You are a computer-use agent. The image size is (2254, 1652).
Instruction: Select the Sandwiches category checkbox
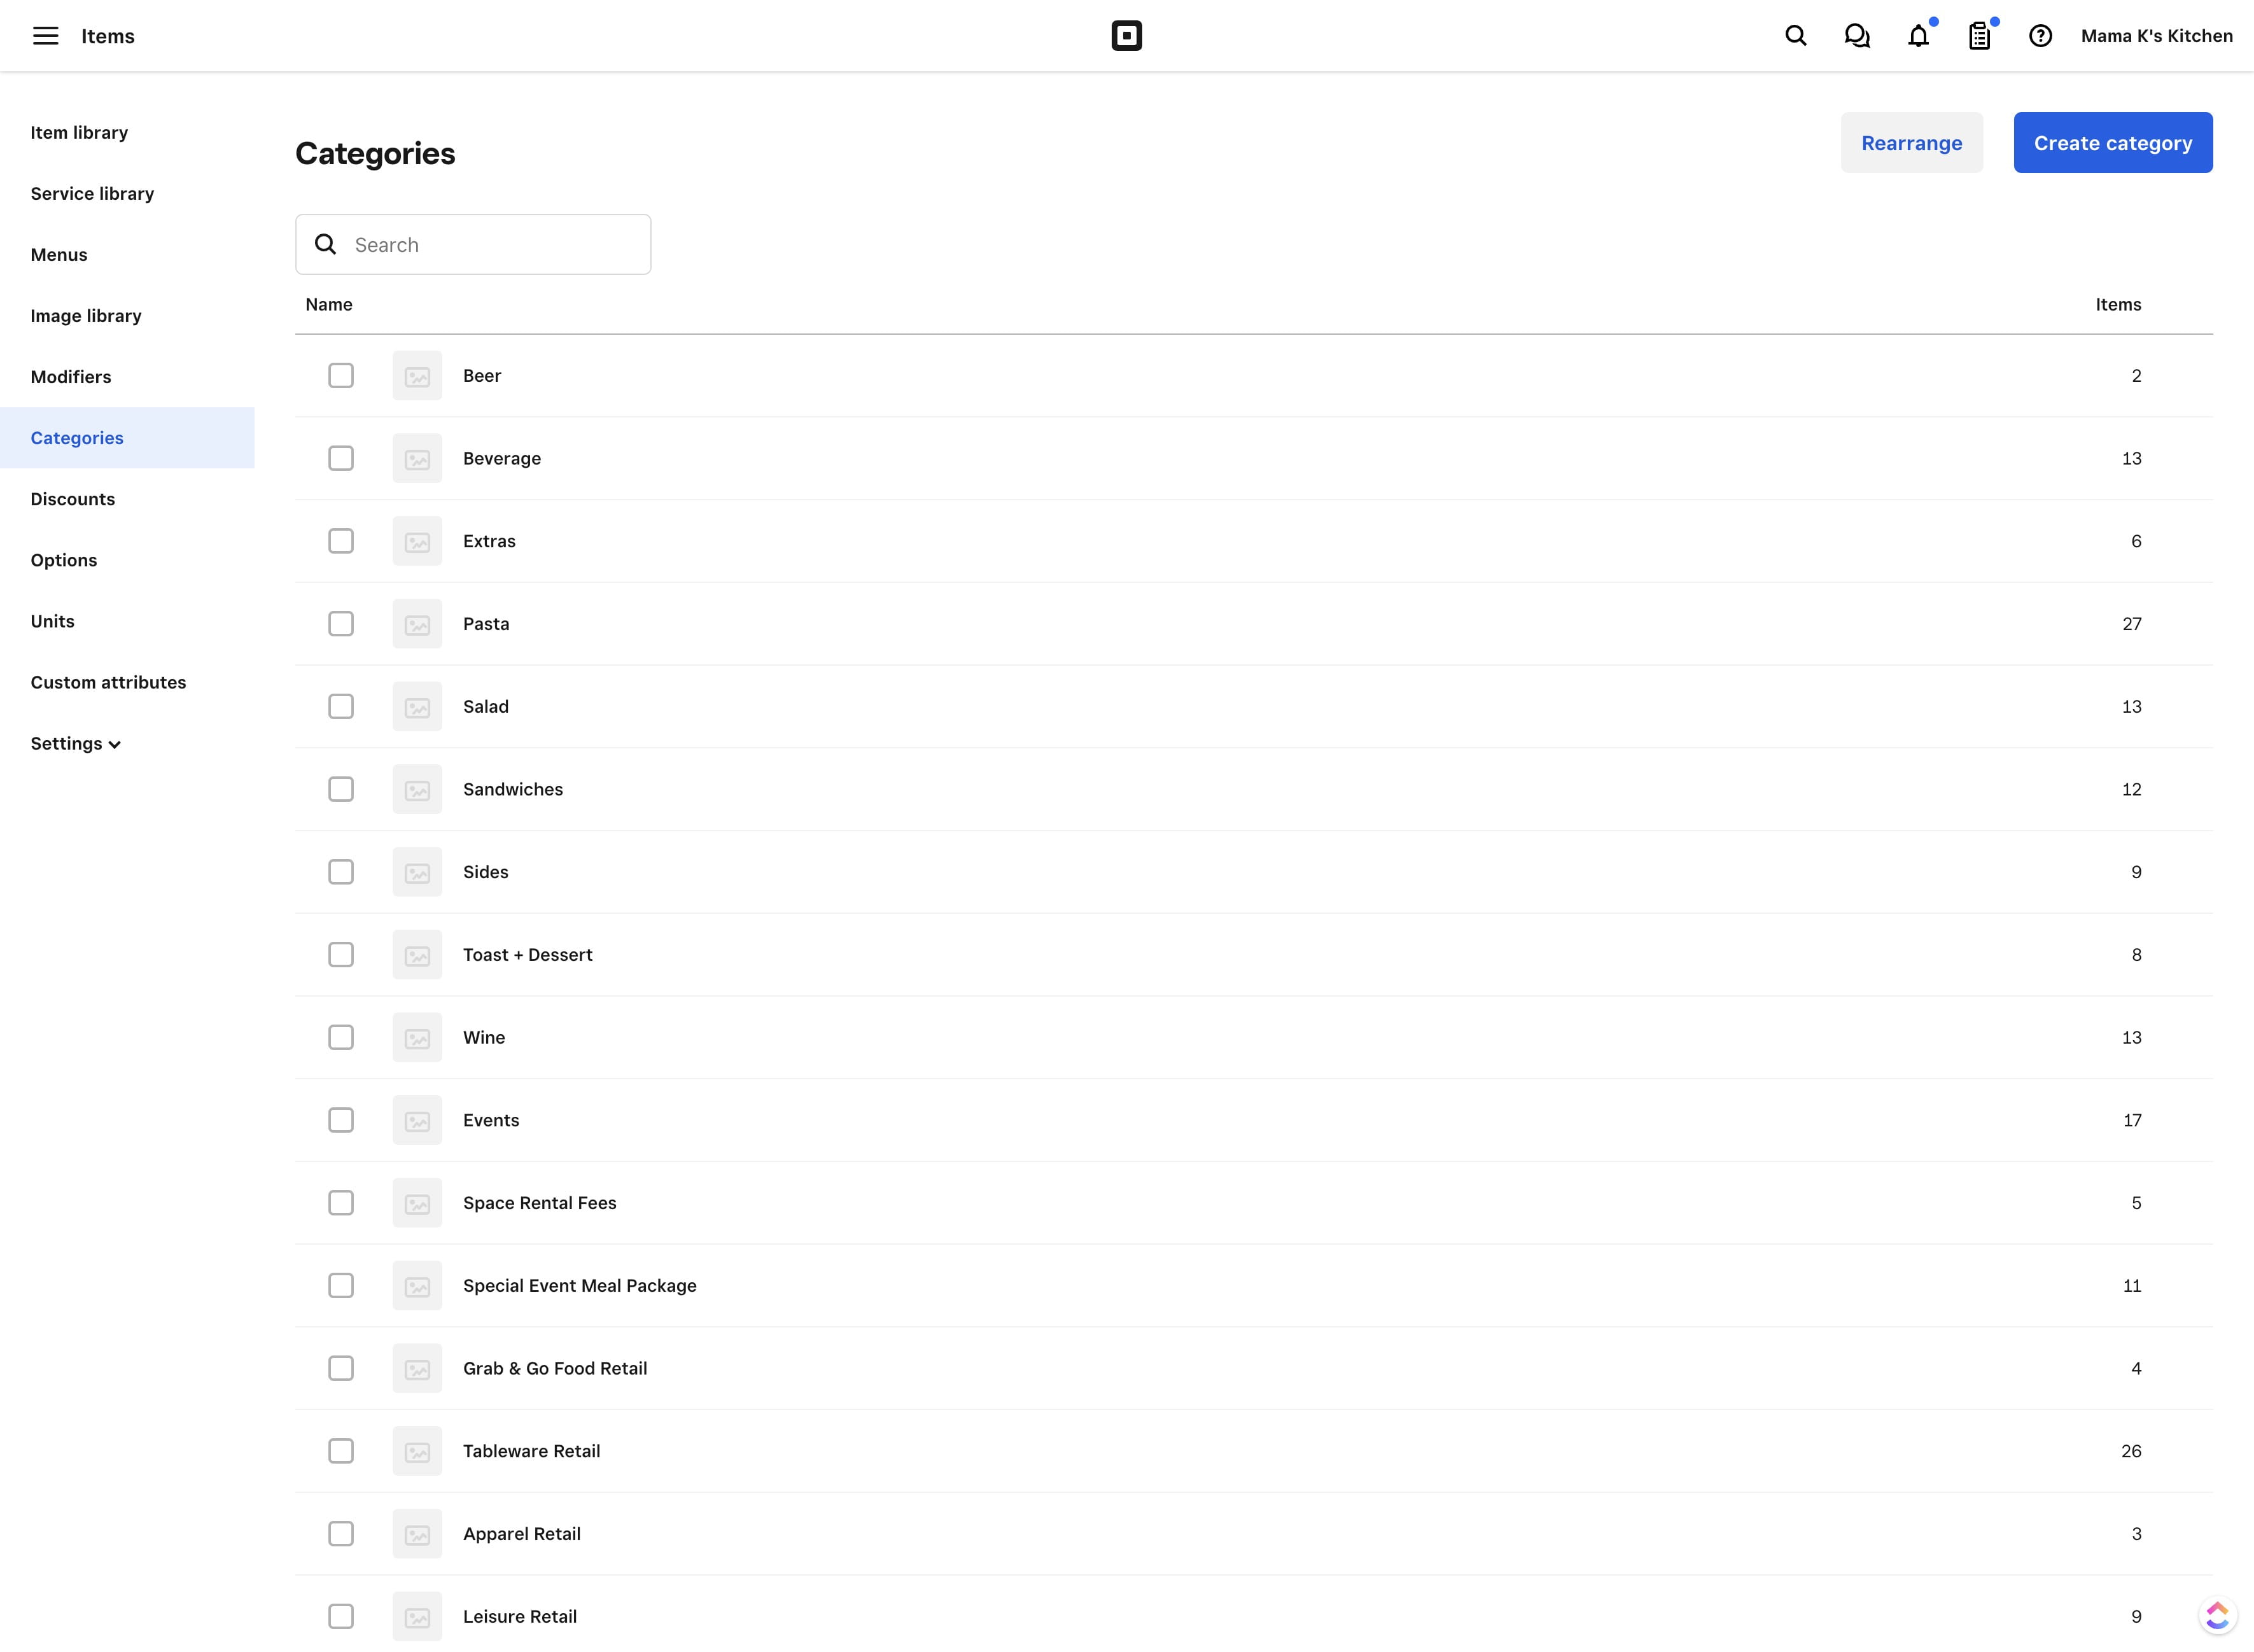tap(341, 789)
